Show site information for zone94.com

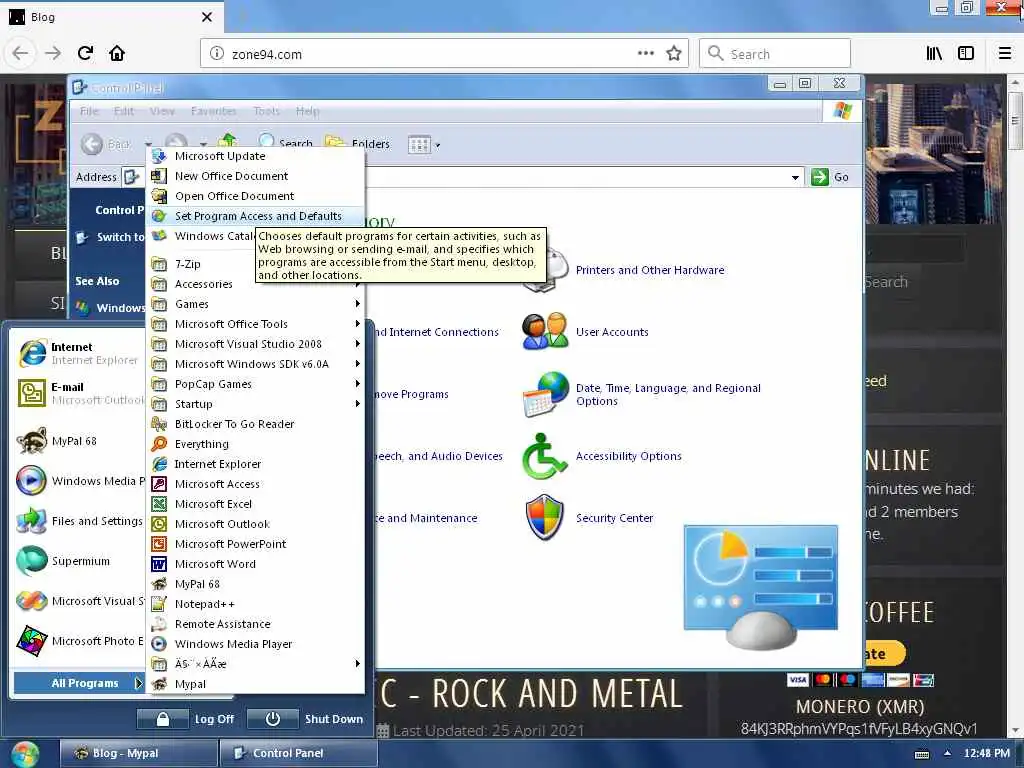click(x=217, y=54)
